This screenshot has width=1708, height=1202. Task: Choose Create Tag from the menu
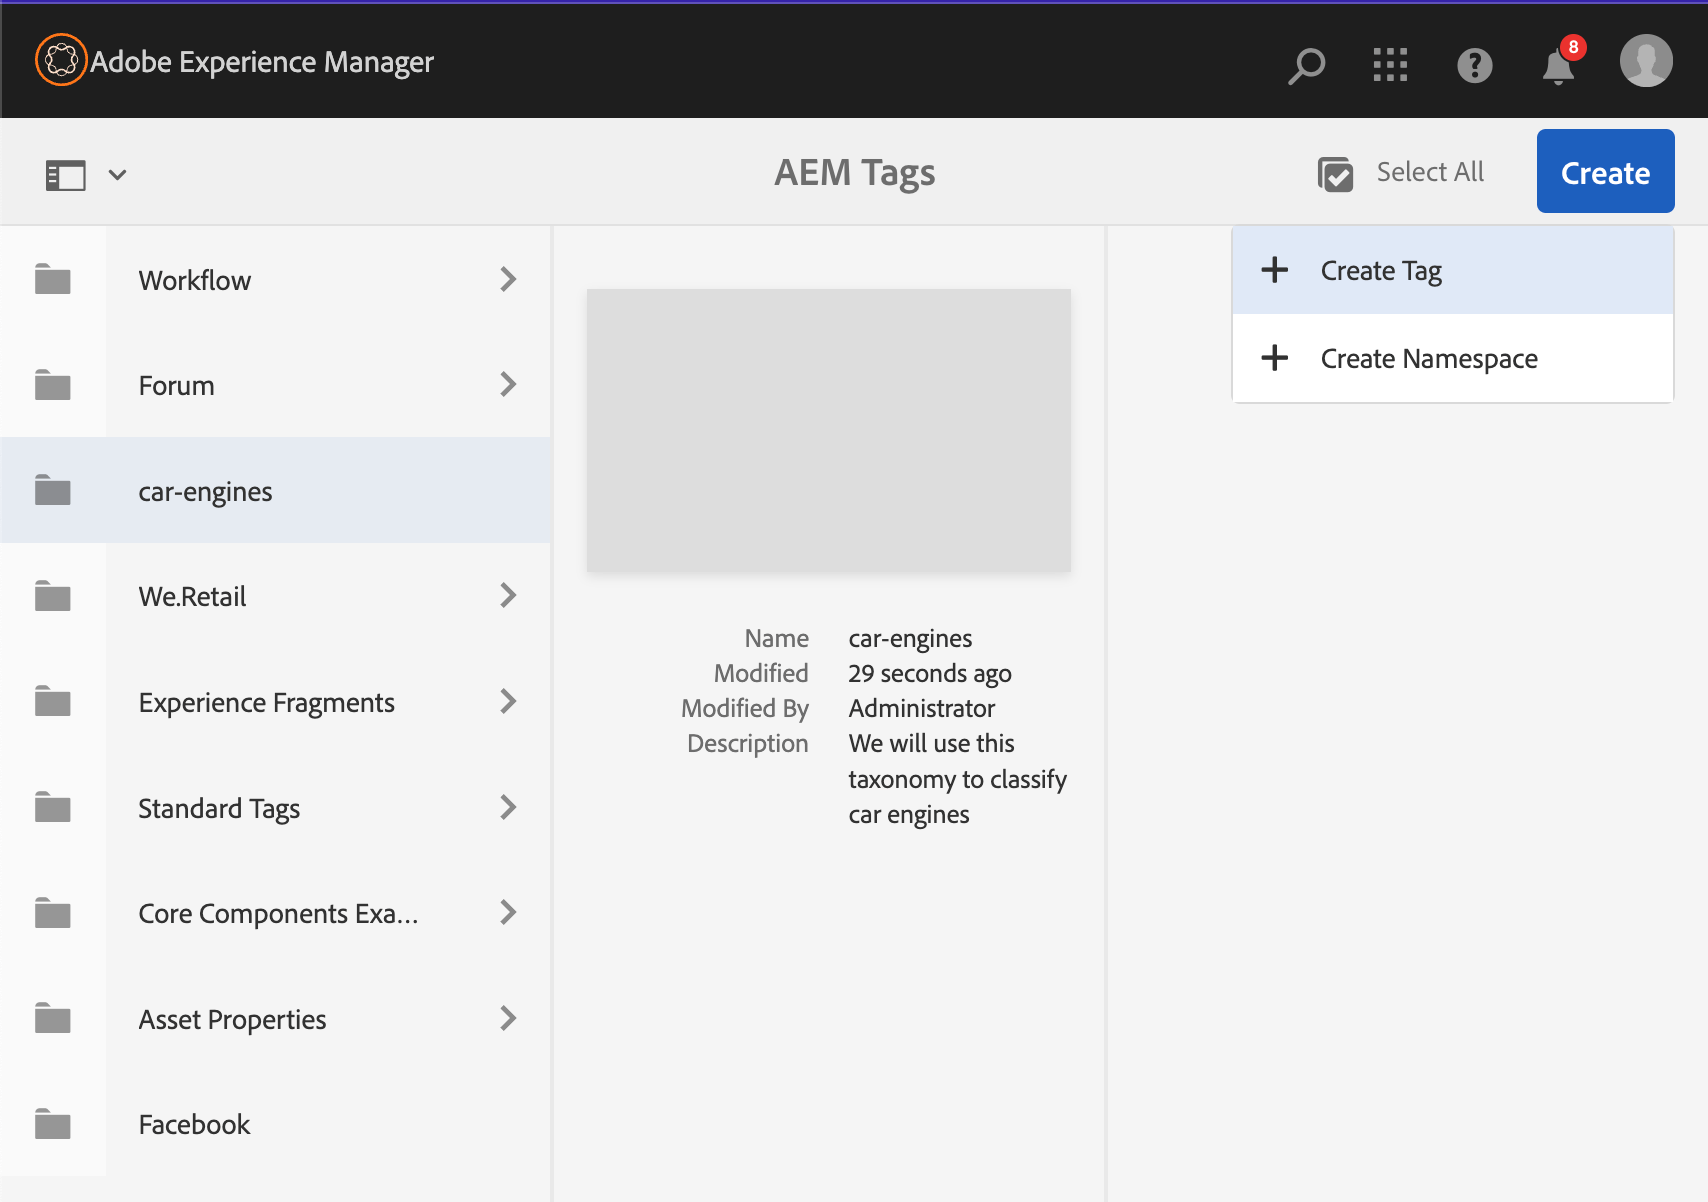[1453, 270]
